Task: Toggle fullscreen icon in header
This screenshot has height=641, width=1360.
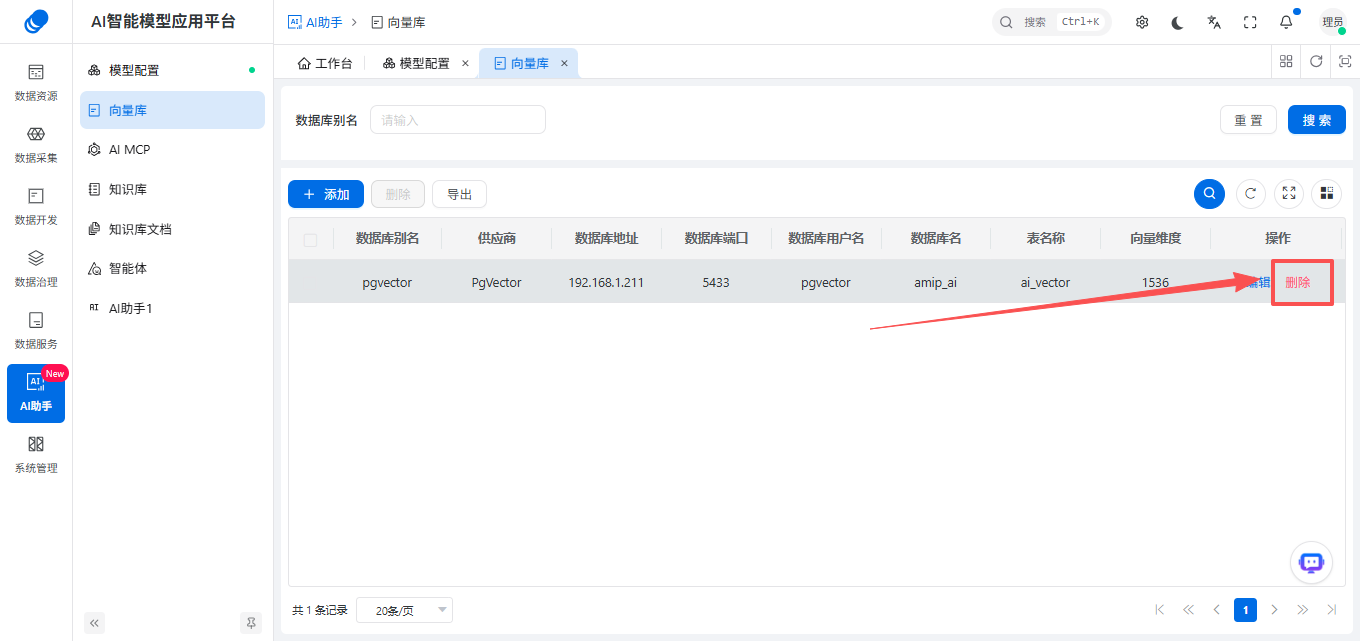Action: (x=1250, y=22)
